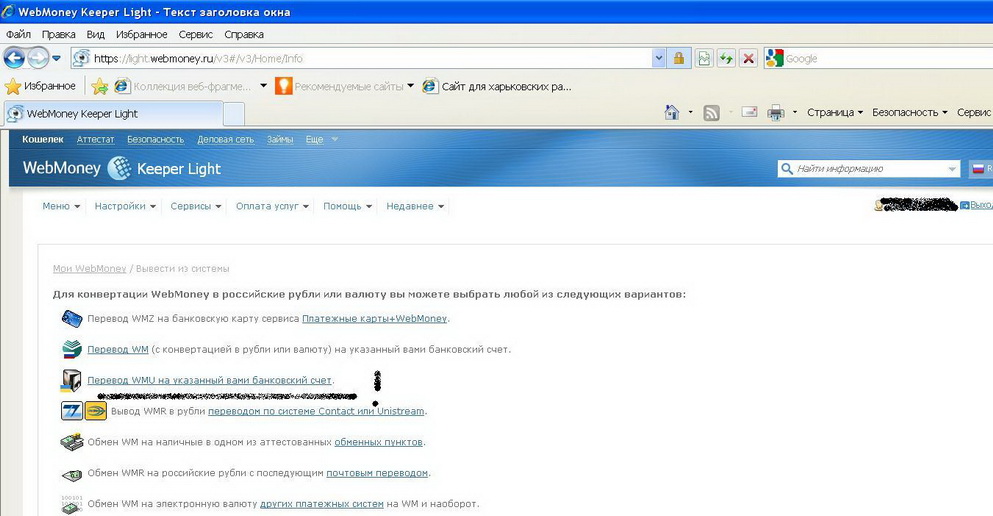Click the Мои WebMoney breadcrumb link
Image resolution: width=993 pixels, height=516 pixels.
point(89,268)
